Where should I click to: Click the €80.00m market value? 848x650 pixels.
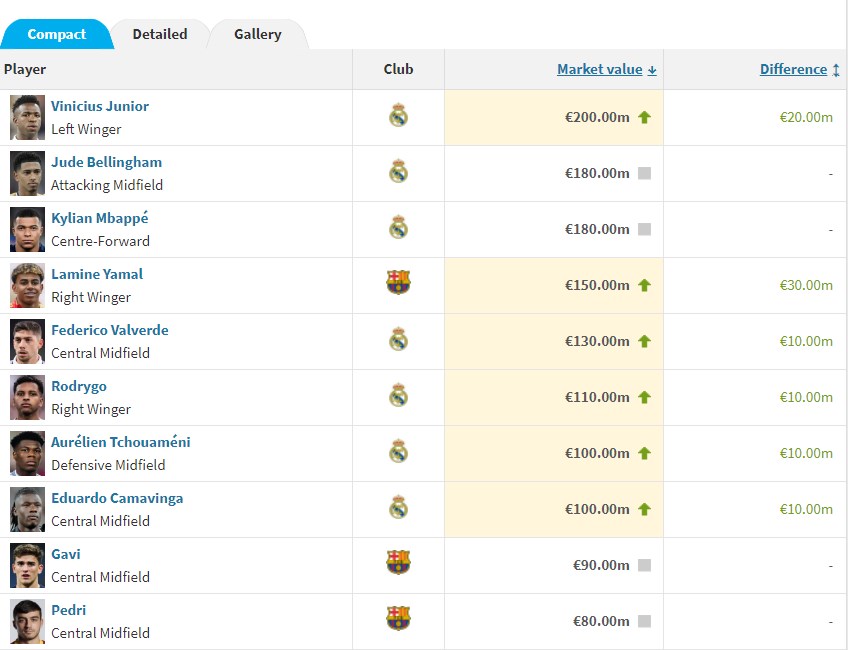tap(601, 621)
